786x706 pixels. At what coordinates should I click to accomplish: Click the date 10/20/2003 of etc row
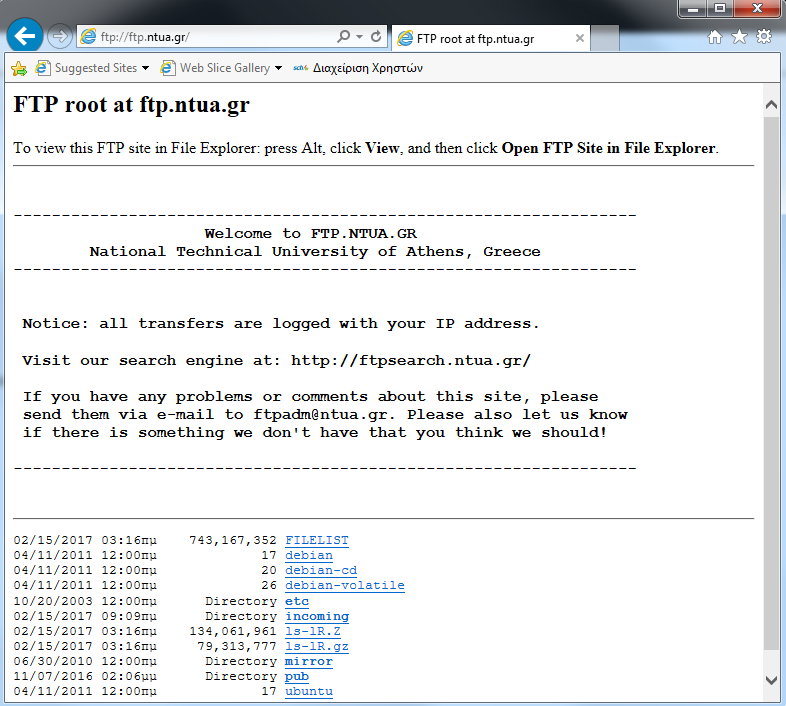click(53, 601)
